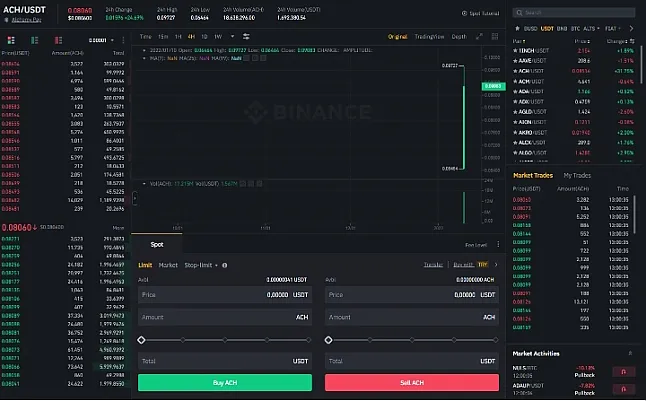
Task: Click the Spot Tutorial play icon
Action: click(x=464, y=13)
